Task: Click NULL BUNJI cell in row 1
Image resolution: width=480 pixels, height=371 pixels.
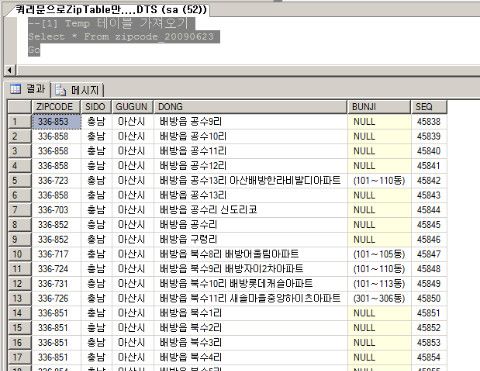Action: pyautogui.click(x=379, y=122)
